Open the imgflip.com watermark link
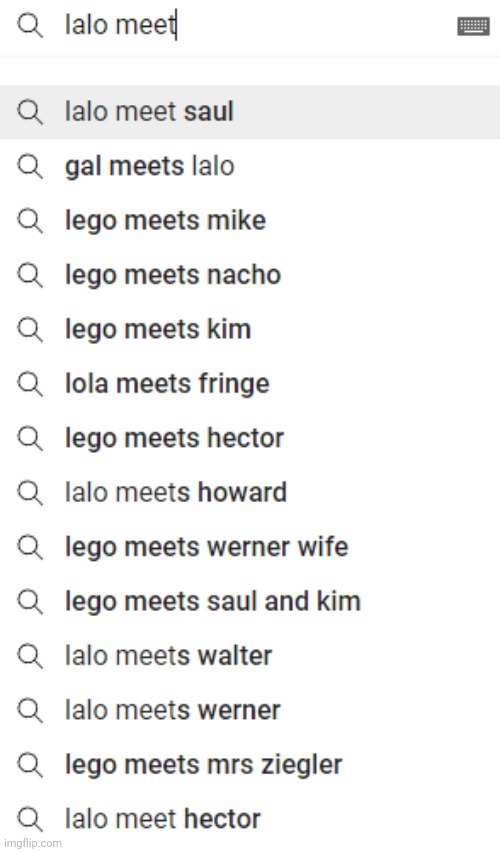Viewport: 500px width, 852px height. (32, 843)
